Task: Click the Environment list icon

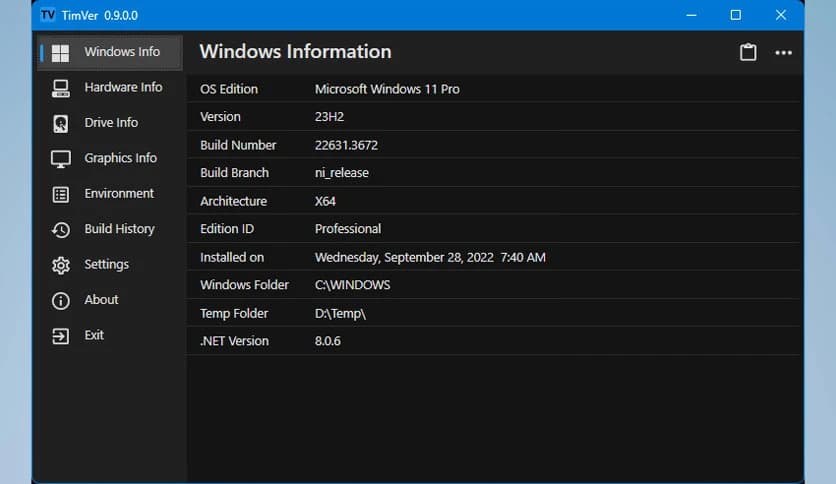Action: 60,195
